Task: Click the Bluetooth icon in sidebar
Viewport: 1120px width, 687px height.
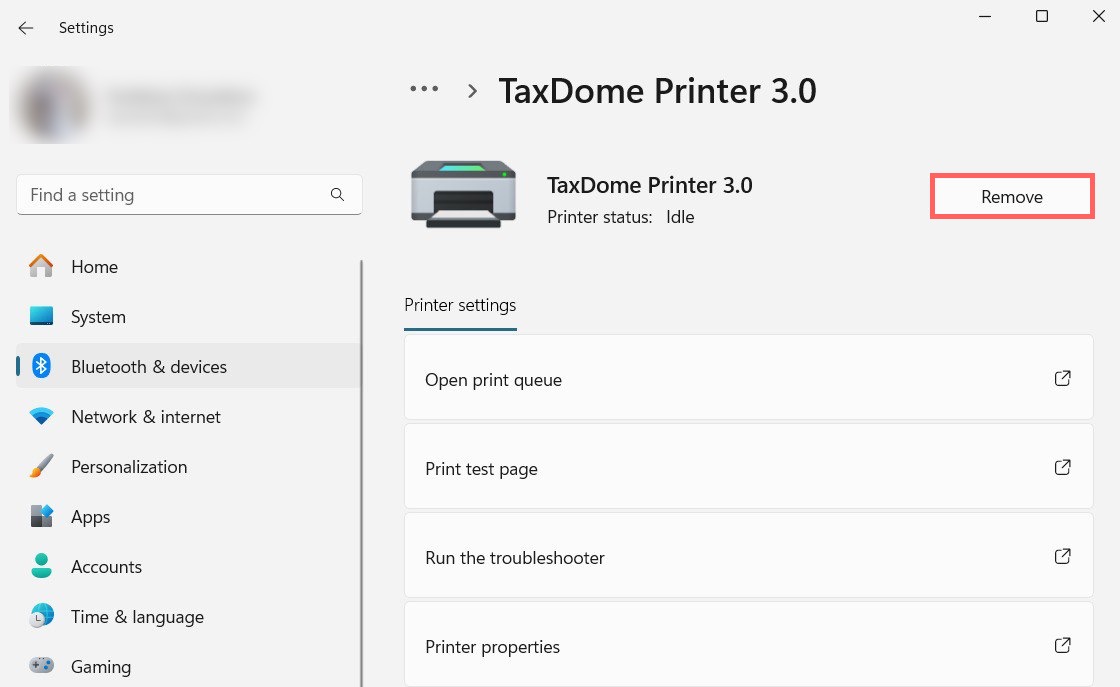Action: [41, 367]
